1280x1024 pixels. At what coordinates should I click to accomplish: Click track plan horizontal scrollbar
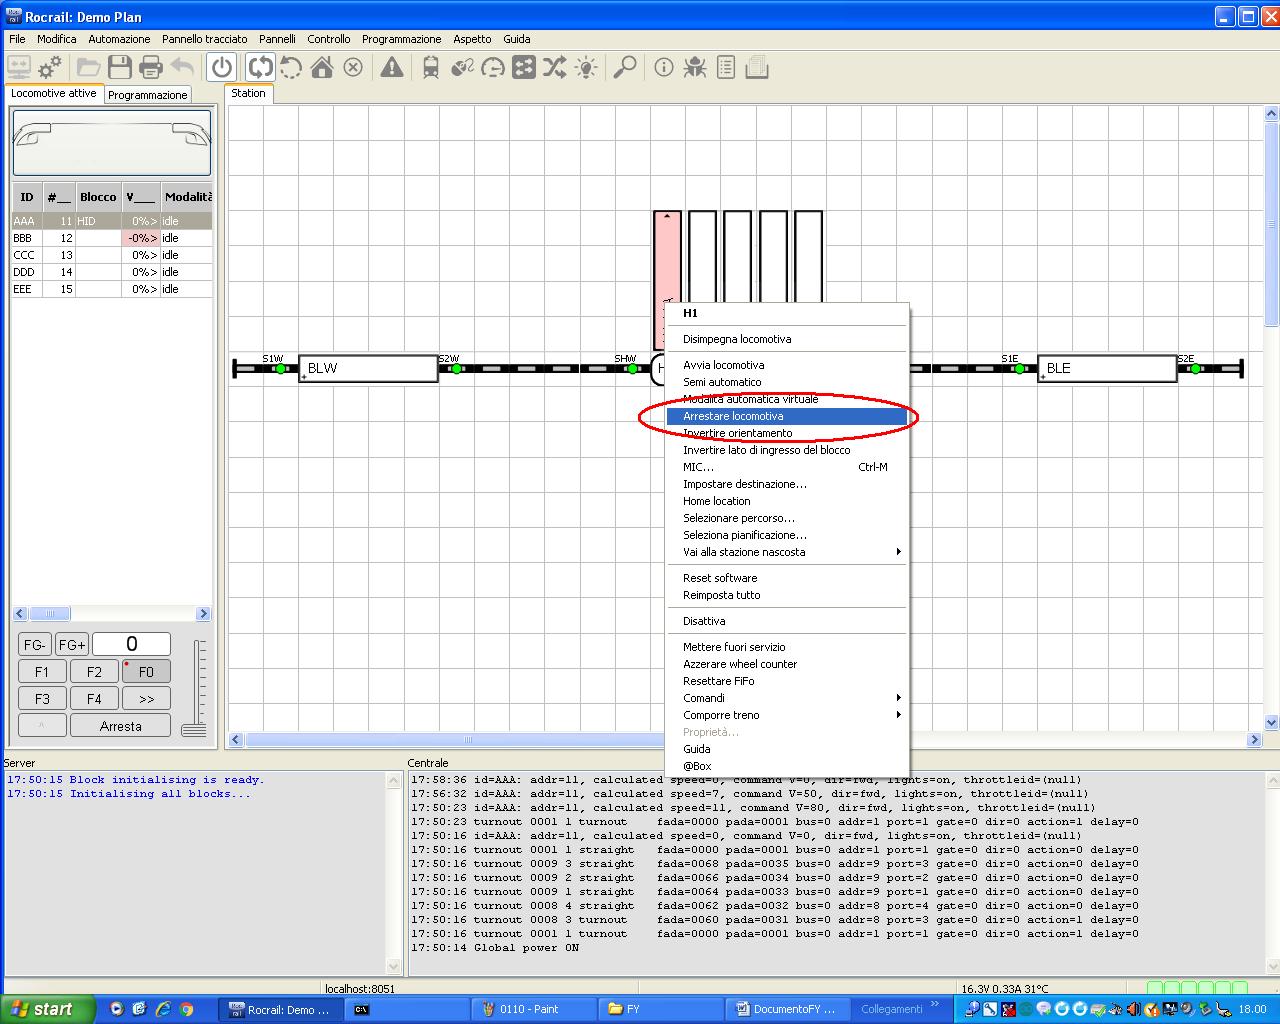[746, 740]
